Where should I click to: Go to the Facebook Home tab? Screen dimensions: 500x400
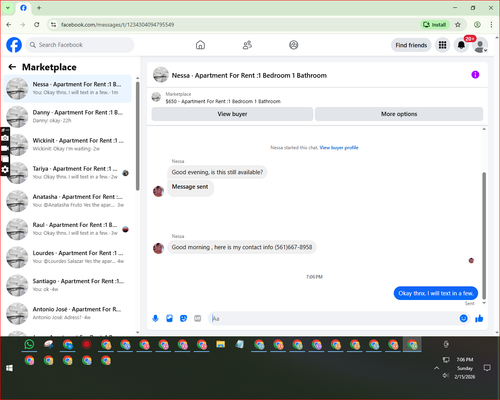point(200,45)
